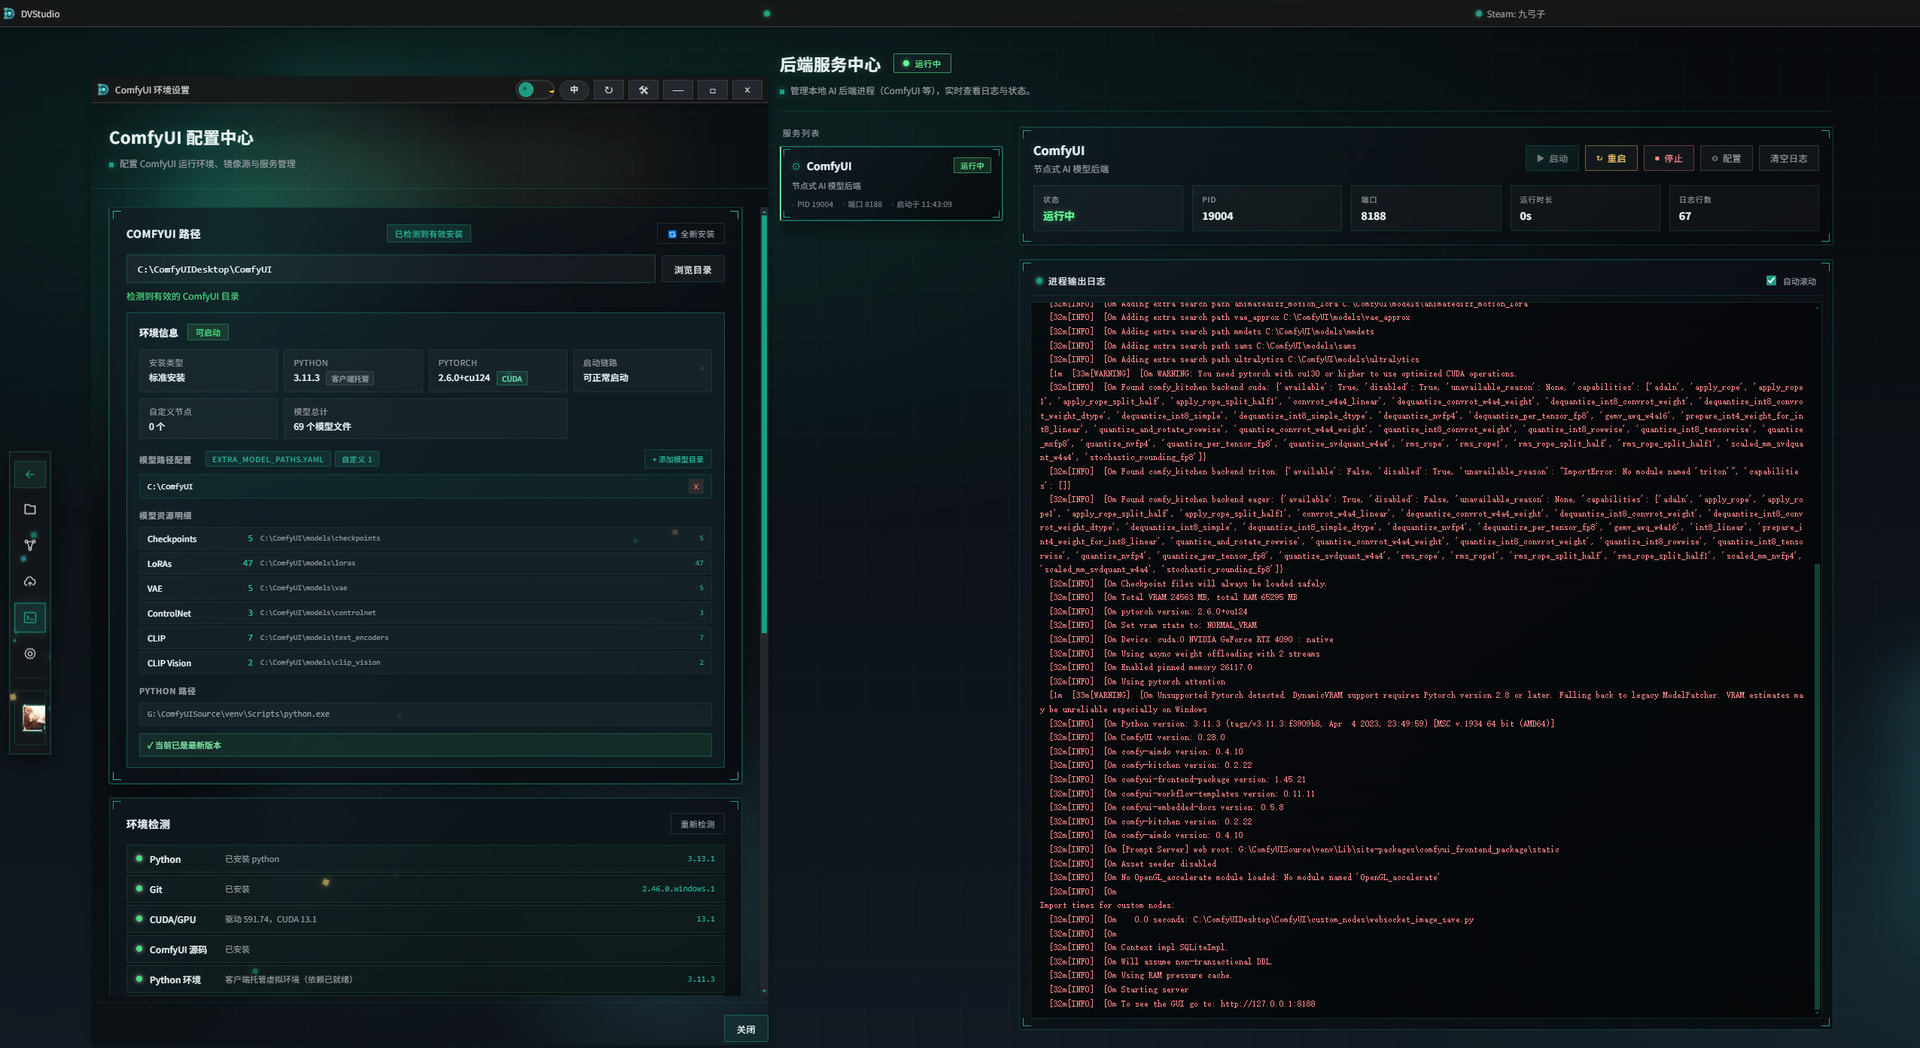Viewport: 1920px width, 1048px height.
Task: Click the EXTRA_MODEL_PATHS.YAML tag
Action: click(268, 460)
